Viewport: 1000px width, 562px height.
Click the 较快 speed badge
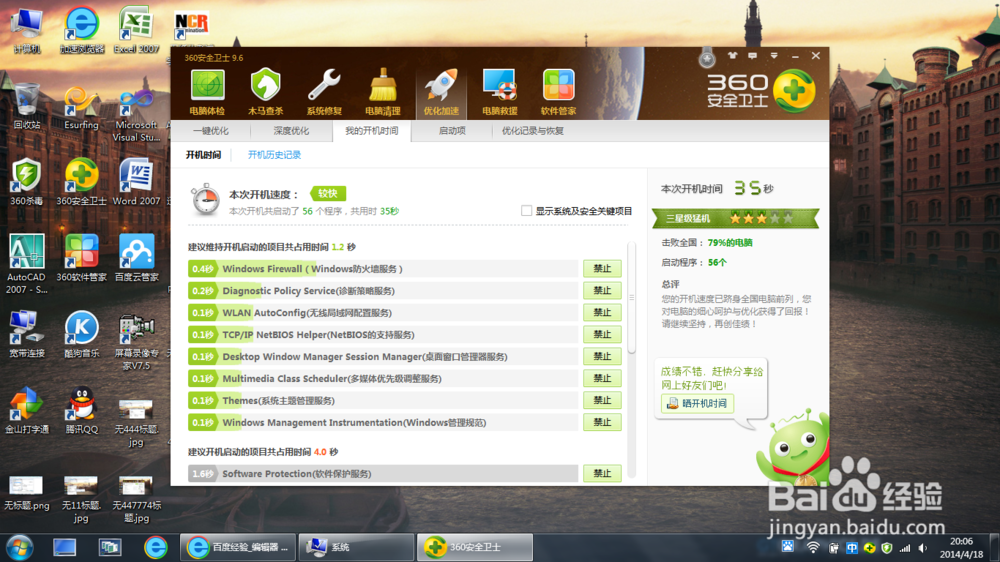328,193
